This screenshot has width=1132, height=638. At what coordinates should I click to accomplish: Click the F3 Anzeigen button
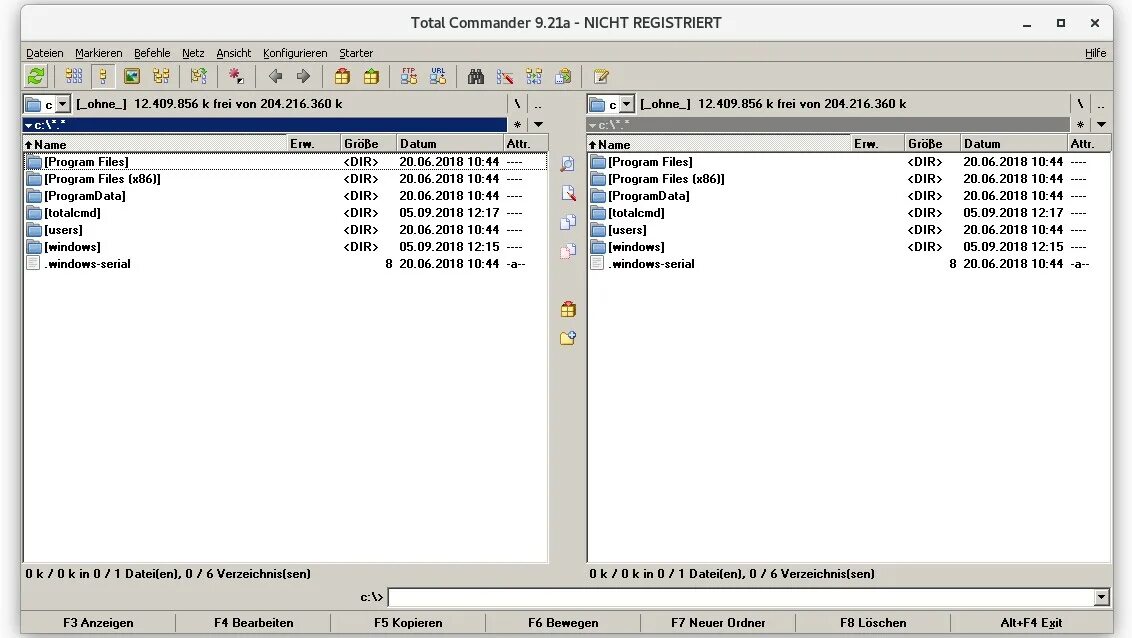[98, 622]
